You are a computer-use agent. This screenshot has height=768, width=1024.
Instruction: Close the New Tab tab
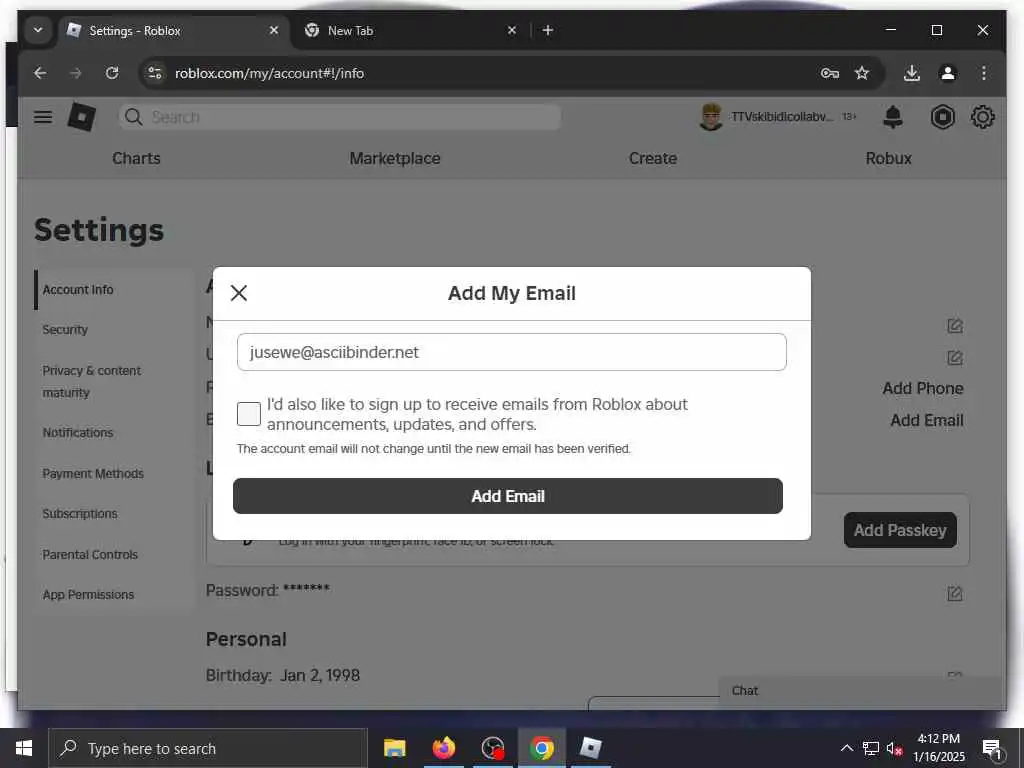tap(512, 30)
